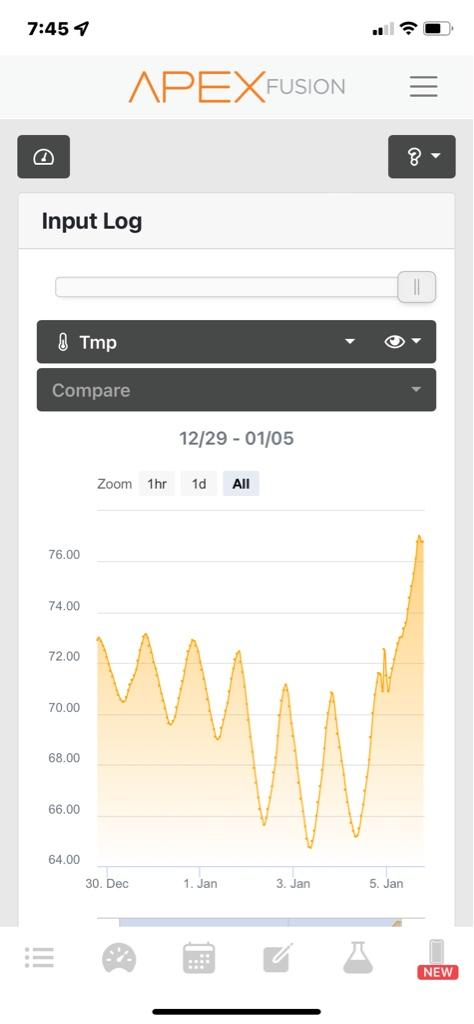Tap the edit notepad icon in the bottom bar

point(278,958)
